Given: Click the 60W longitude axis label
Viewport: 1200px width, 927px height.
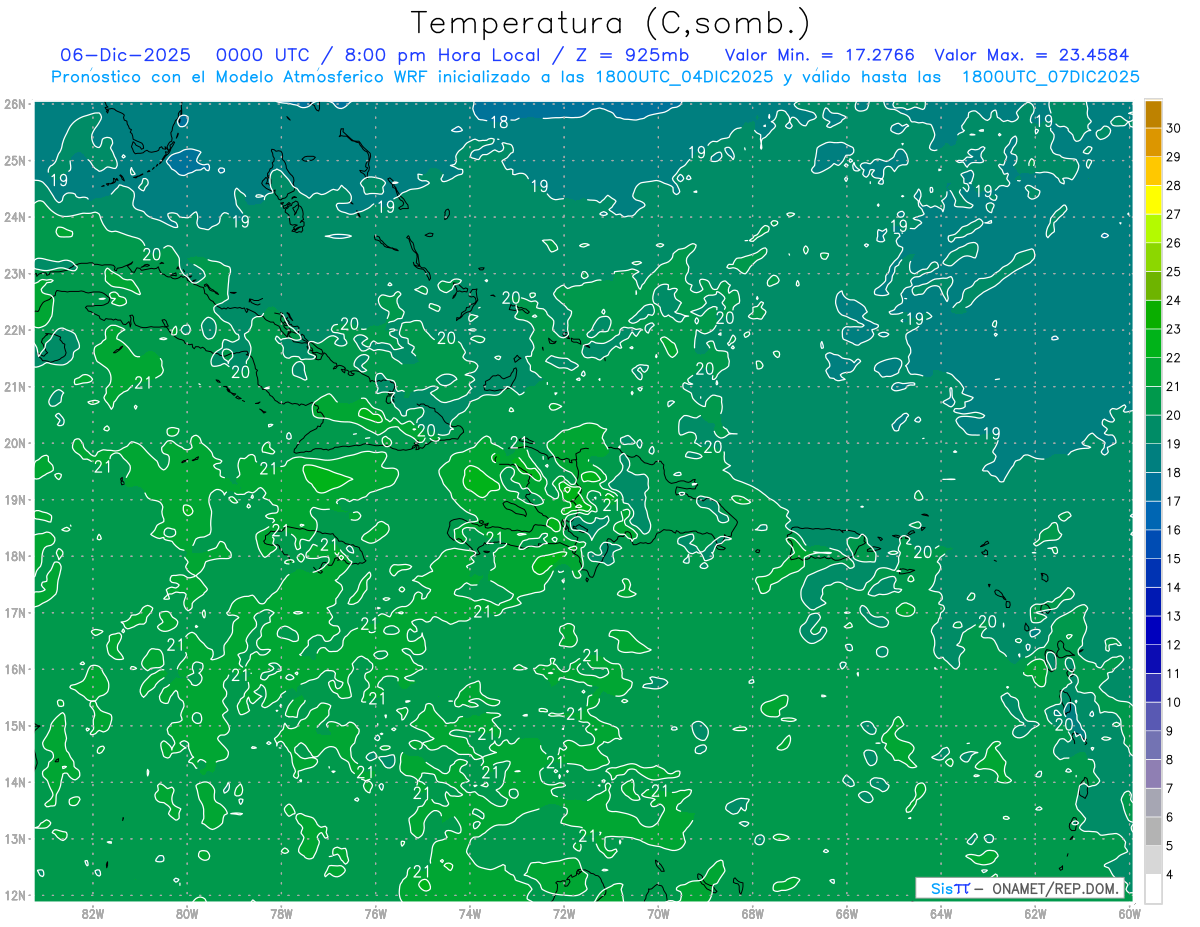Looking at the screenshot, I should [x=1130, y=912].
